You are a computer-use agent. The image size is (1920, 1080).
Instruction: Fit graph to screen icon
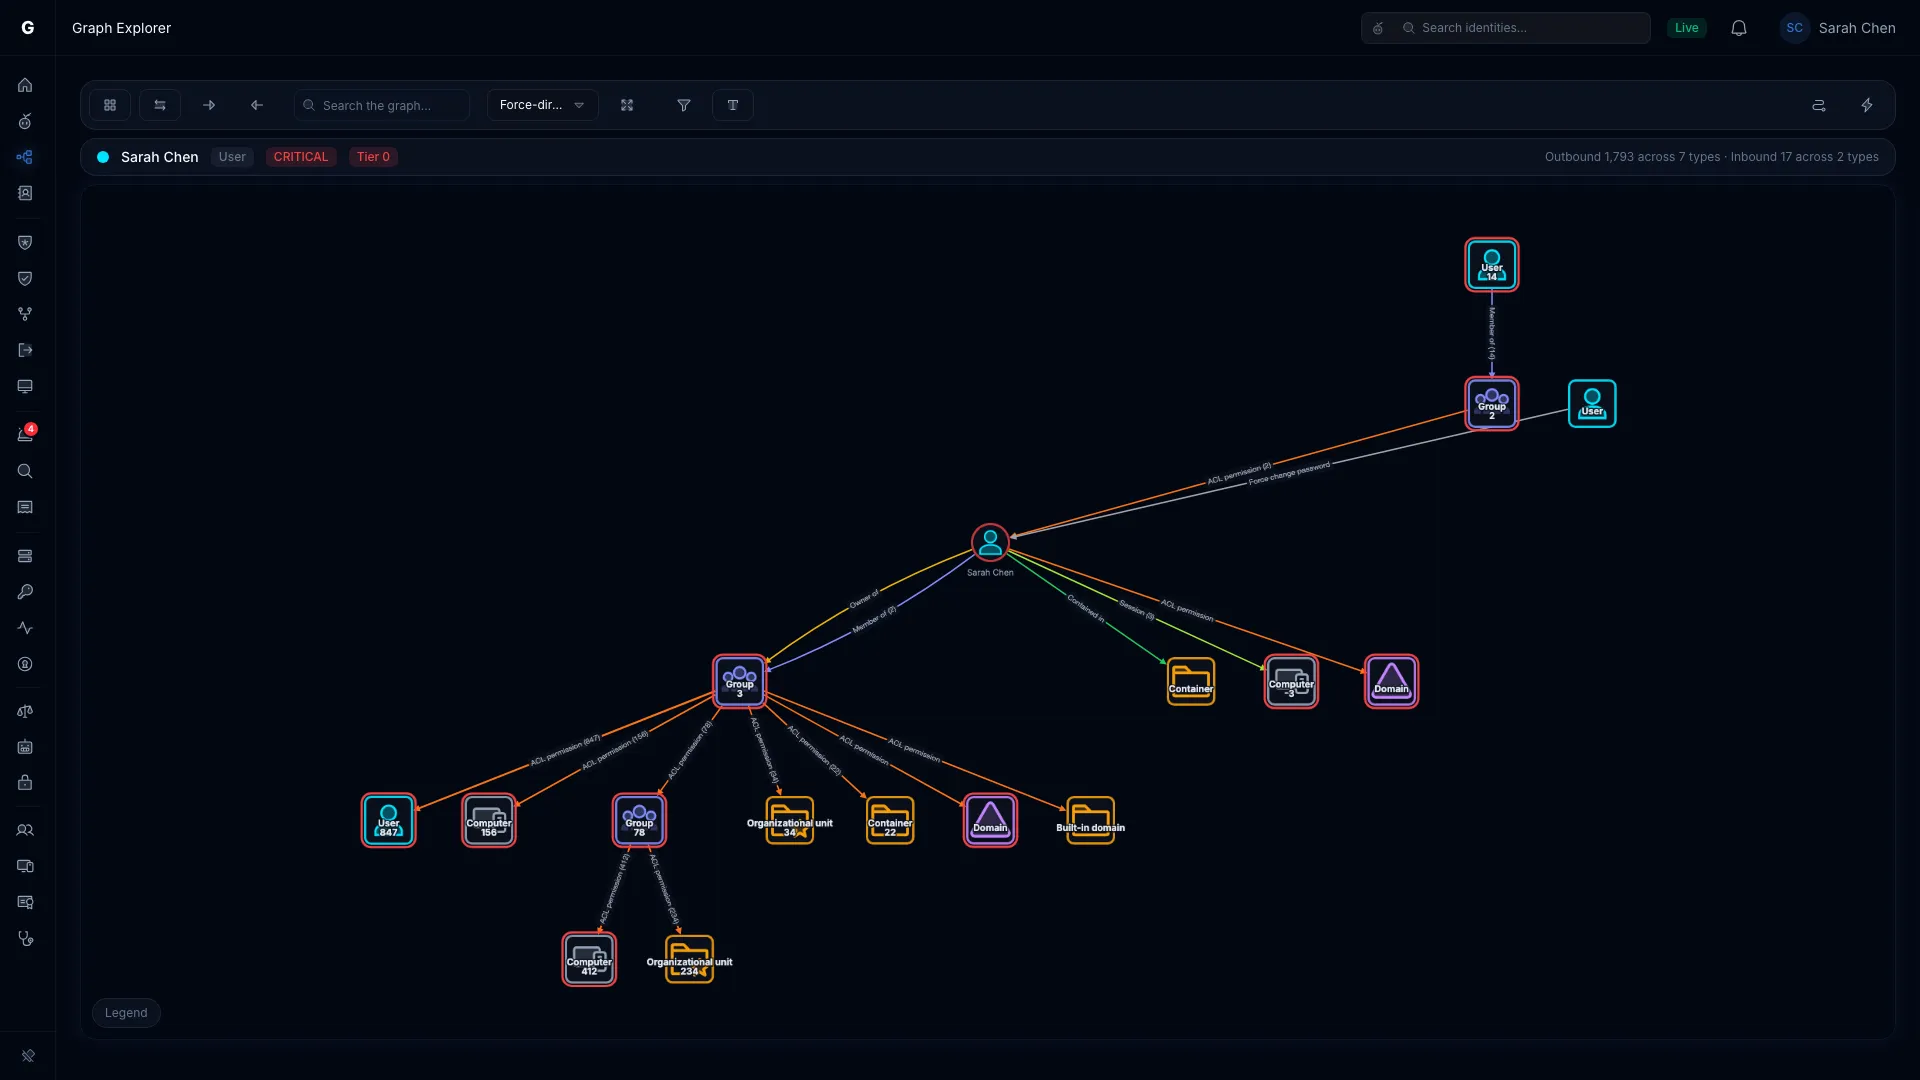click(627, 105)
